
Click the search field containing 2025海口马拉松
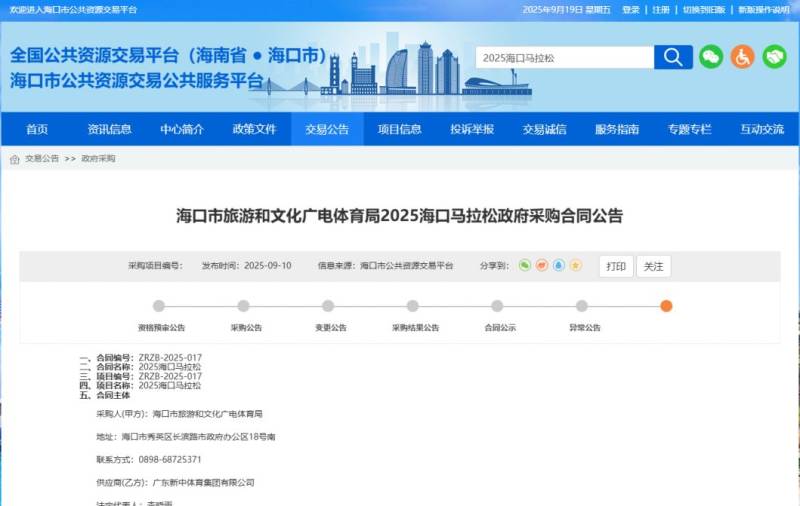click(565, 57)
